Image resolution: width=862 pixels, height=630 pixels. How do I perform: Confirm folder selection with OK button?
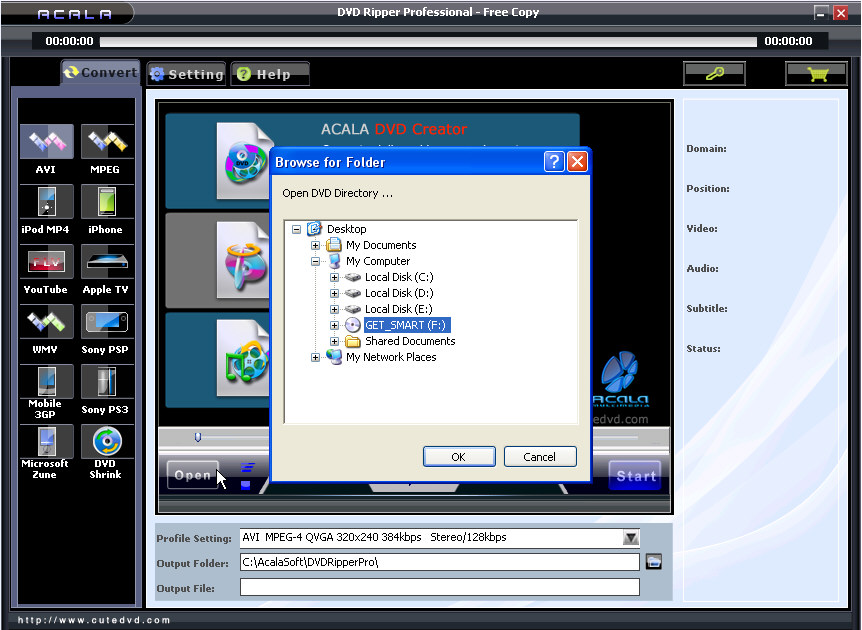tap(459, 457)
